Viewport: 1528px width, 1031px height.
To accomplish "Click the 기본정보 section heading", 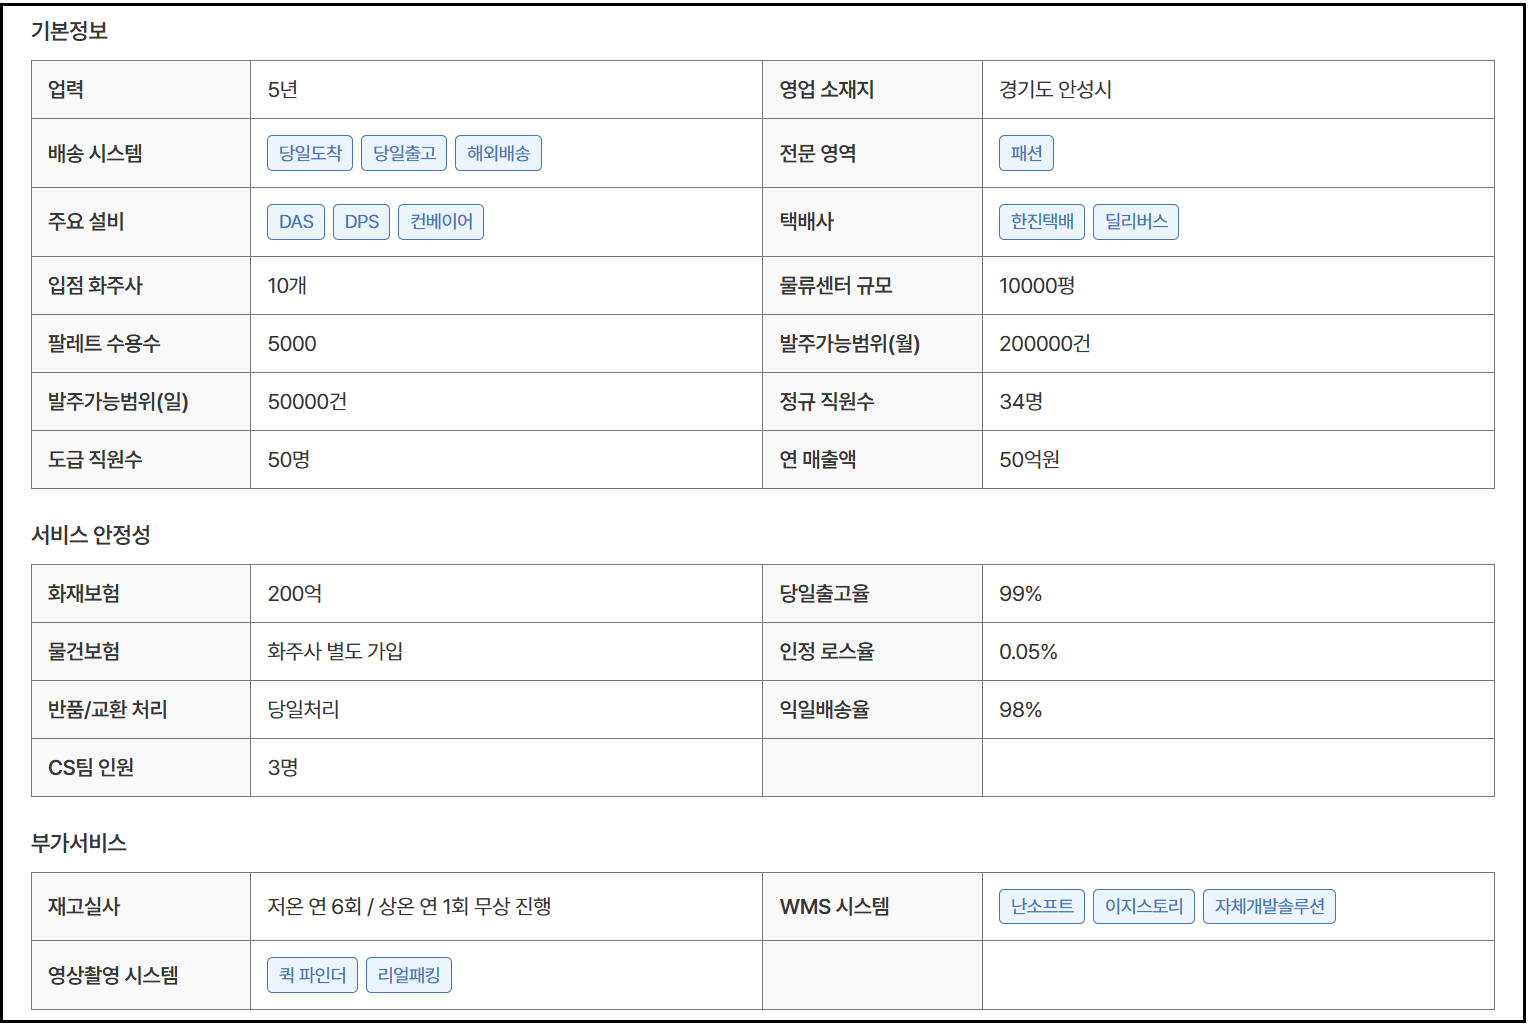I will [69, 31].
